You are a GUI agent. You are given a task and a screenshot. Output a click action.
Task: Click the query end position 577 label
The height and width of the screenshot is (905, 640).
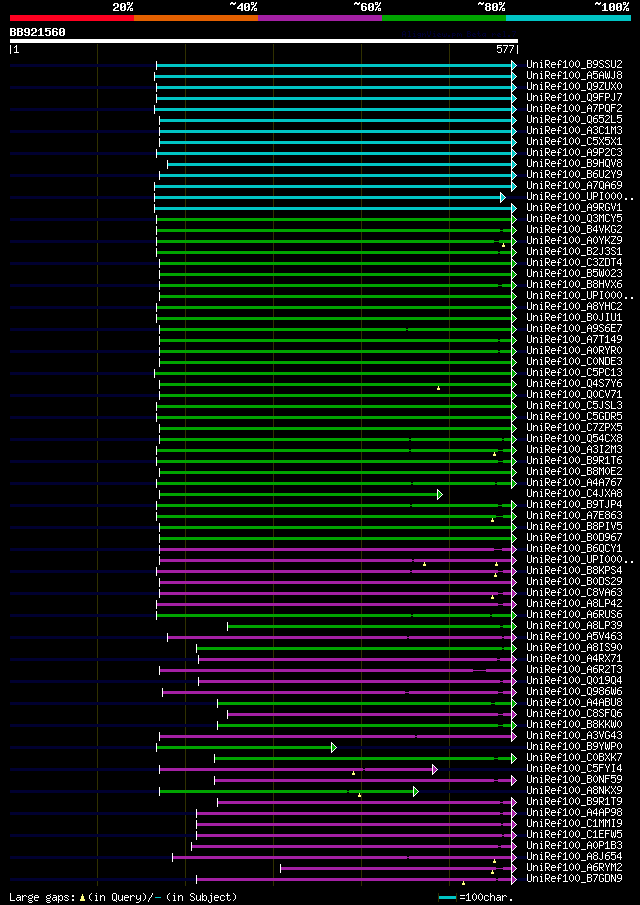pyautogui.click(x=506, y=50)
